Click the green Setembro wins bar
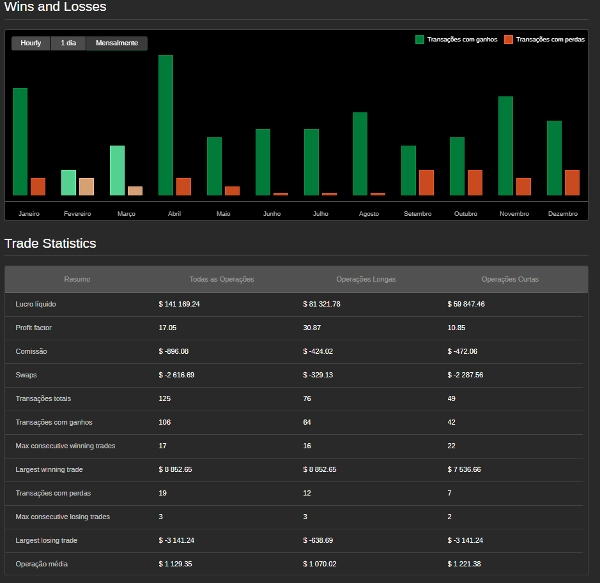600x583 pixels. tap(408, 170)
